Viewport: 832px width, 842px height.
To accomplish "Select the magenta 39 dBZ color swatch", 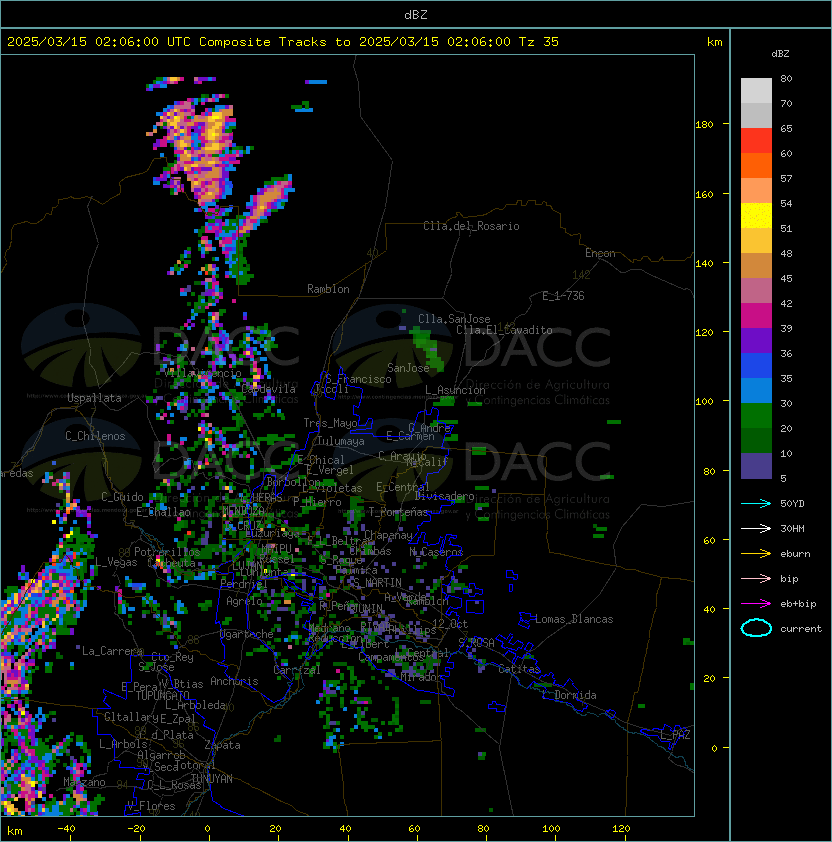I will (756, 316).
